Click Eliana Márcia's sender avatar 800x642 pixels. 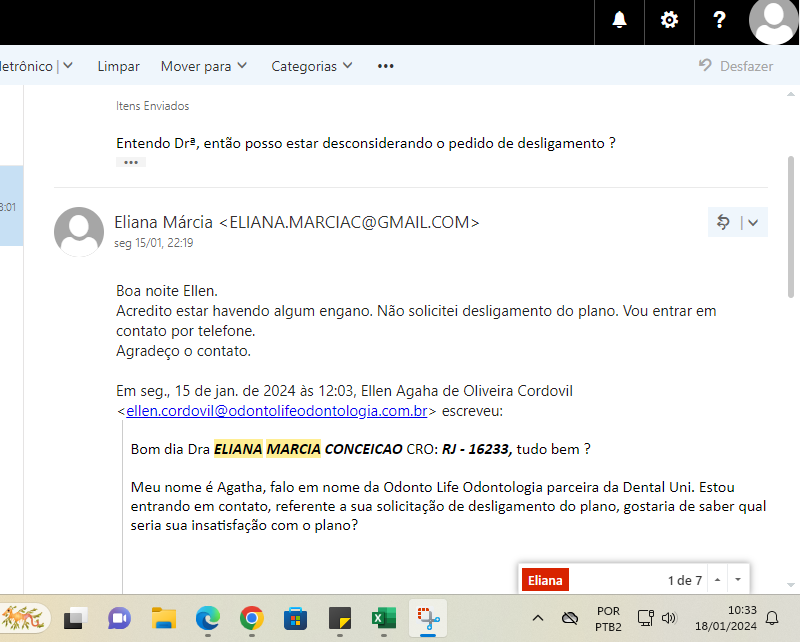79,232
